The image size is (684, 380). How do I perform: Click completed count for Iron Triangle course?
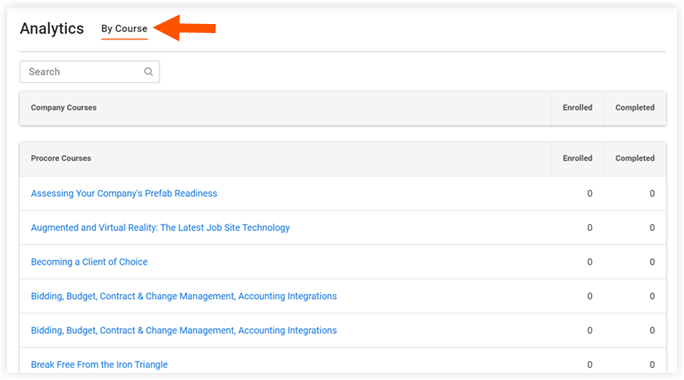652,364
